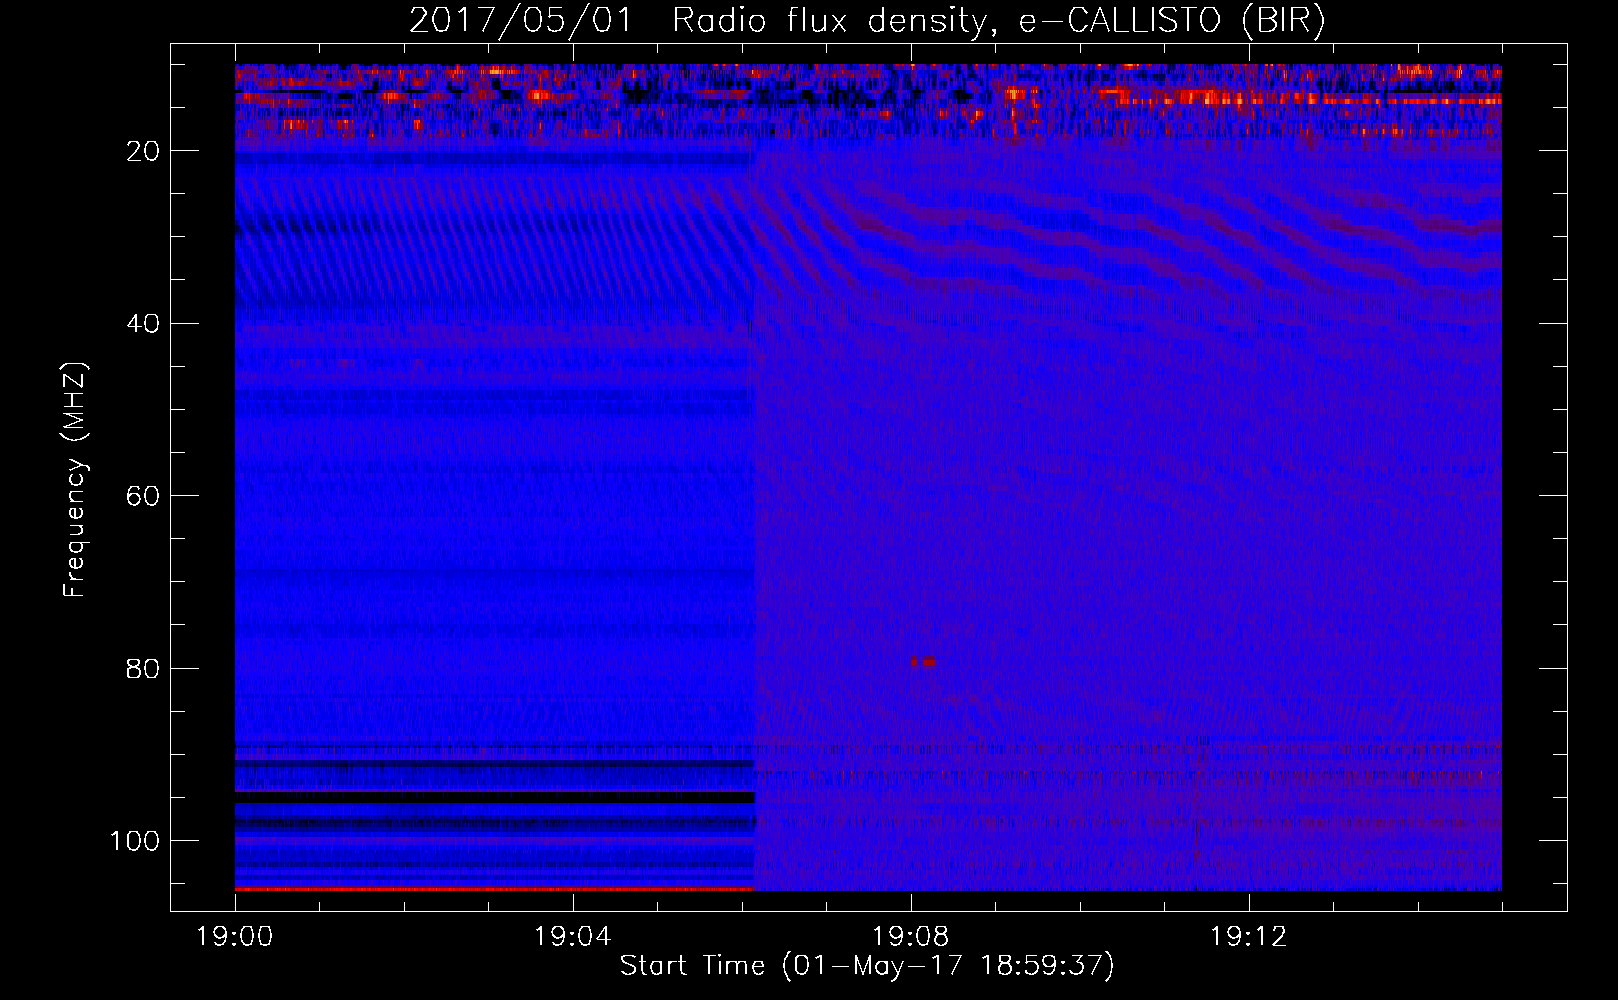Screen dimensions: 1618x1000
Task: Click the "Frequency (MHZ)" axis label
Action: tap(75, 480)
